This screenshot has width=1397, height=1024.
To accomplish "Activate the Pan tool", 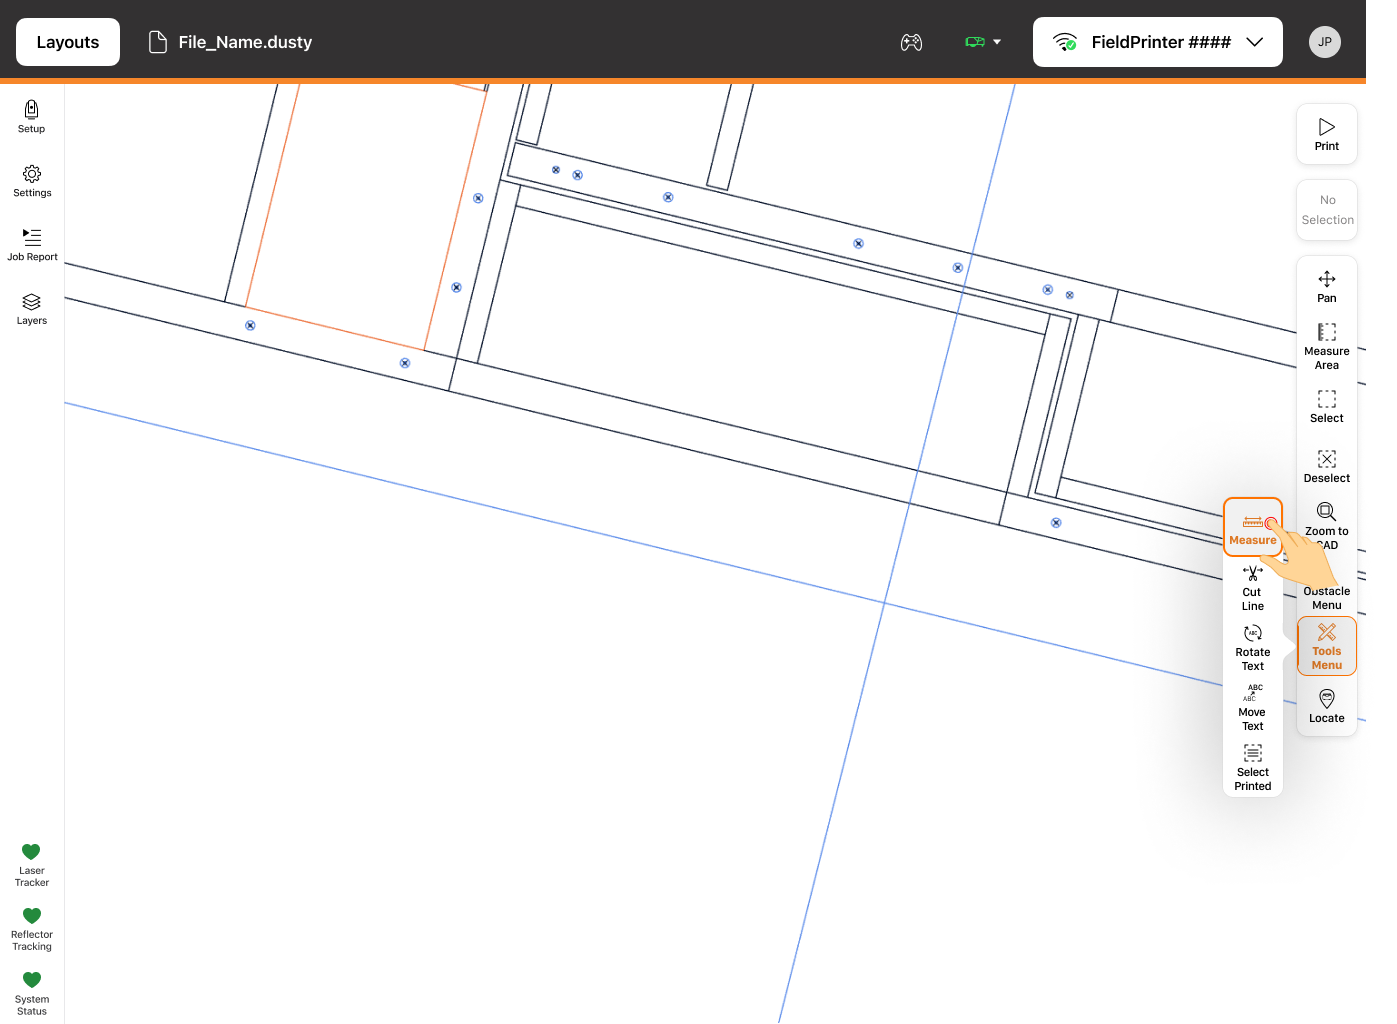I will pos(1327,286).
